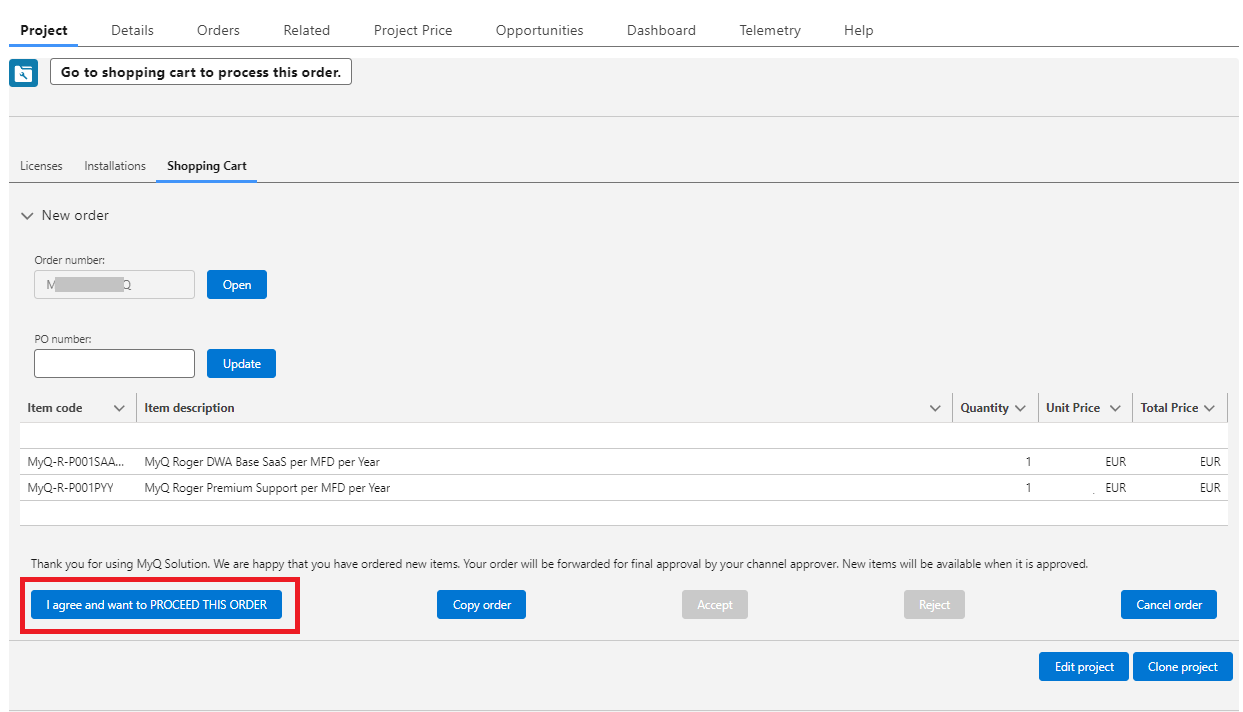Viewport: 1243px width, 712px height.
Task: Switch to Licenses sub-tab
Action: [41, 166]
